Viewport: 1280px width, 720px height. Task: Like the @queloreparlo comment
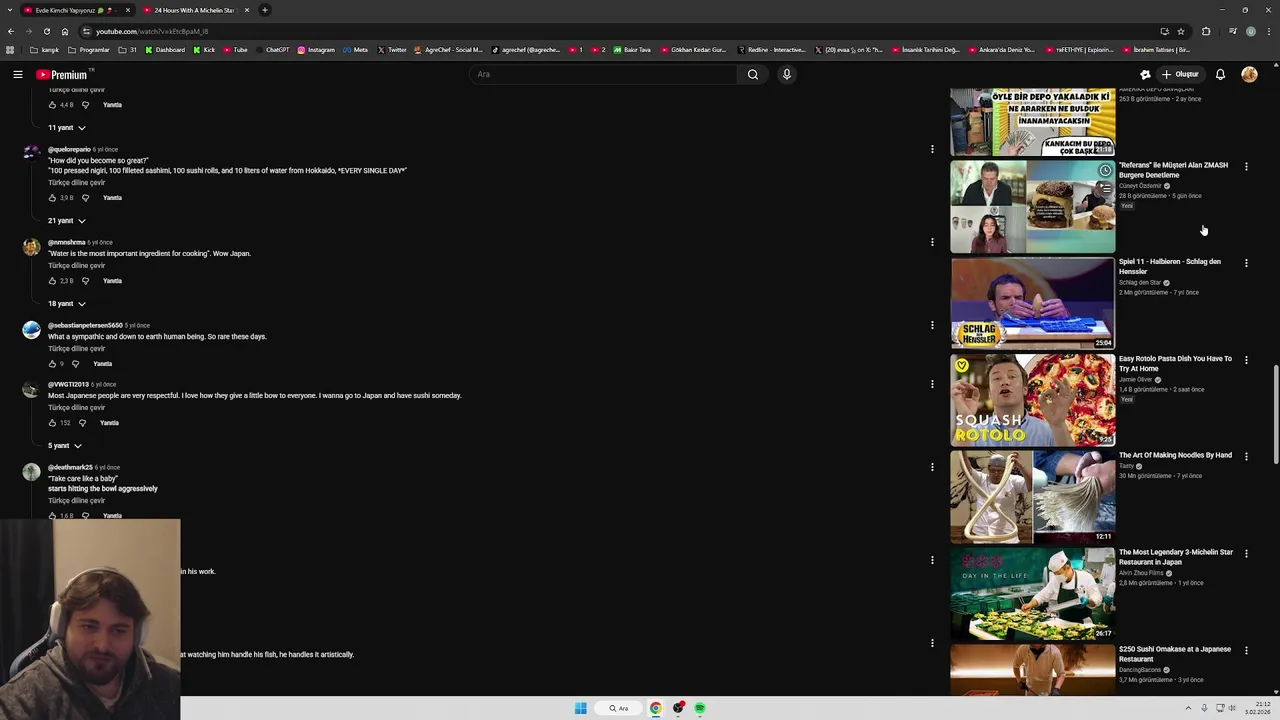coord(52,198)
